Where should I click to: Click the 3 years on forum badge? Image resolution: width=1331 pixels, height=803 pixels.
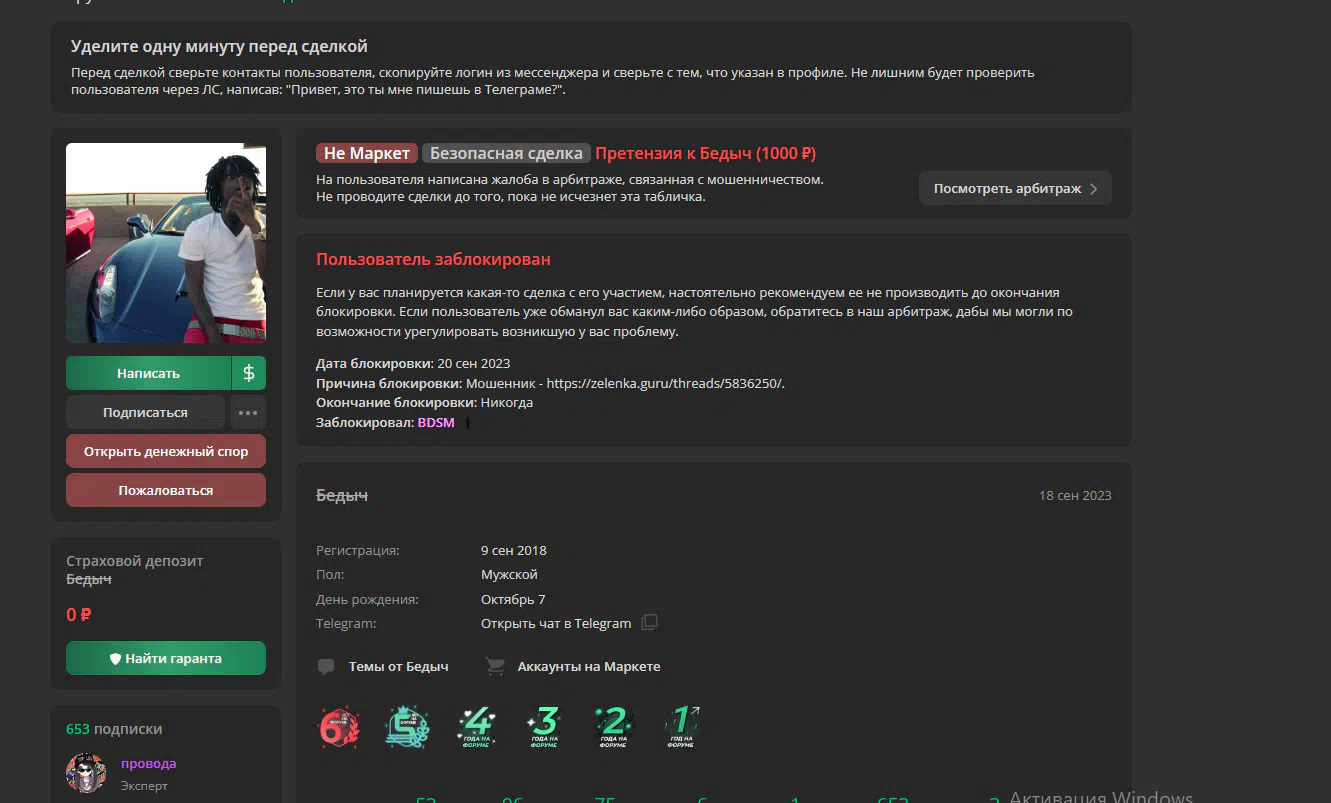[545, 727]
